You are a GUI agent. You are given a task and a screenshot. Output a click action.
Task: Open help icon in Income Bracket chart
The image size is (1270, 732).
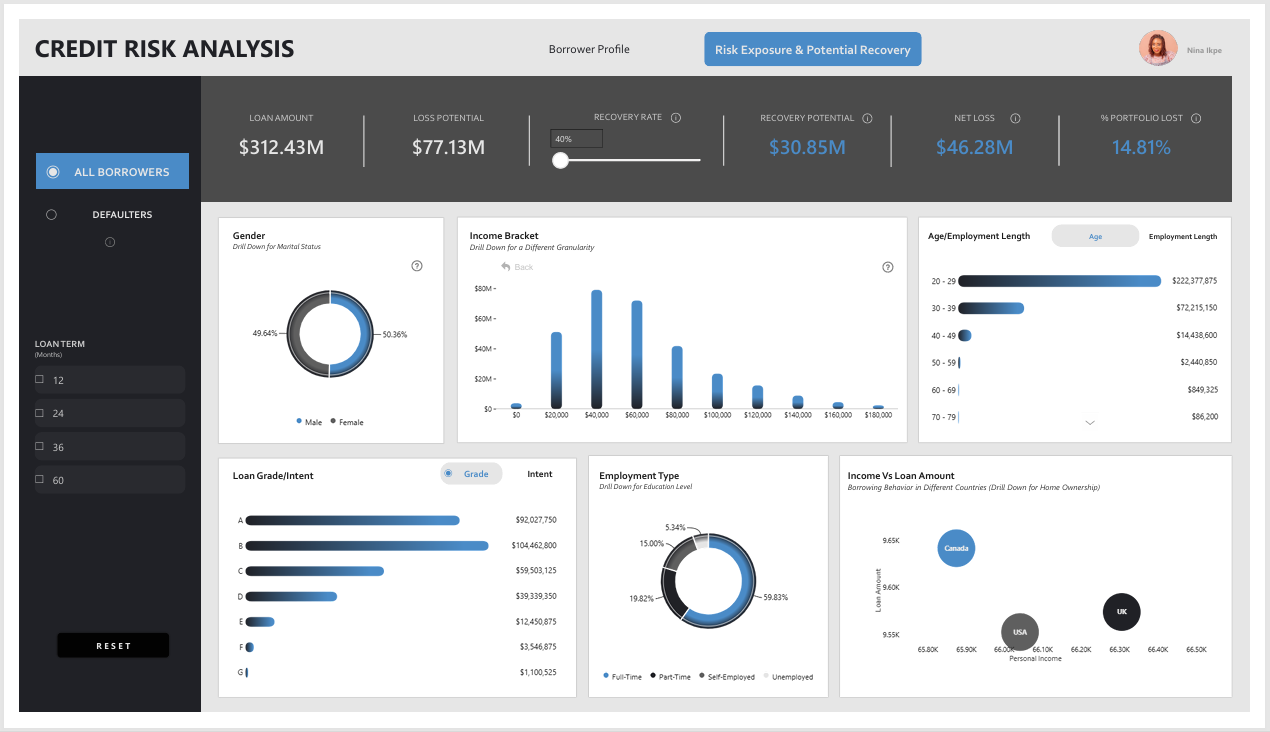click(x=887, y=267)
